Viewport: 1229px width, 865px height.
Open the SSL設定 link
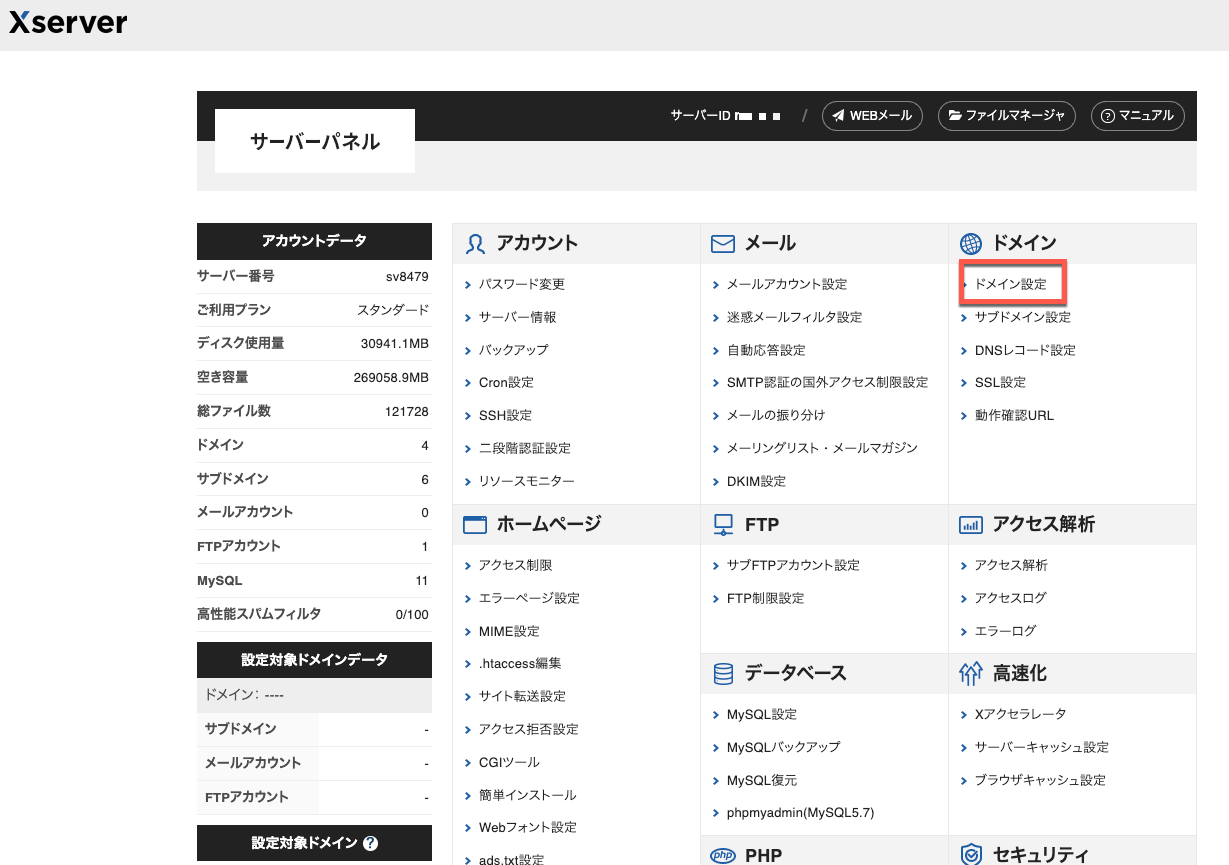(1000, 382)
